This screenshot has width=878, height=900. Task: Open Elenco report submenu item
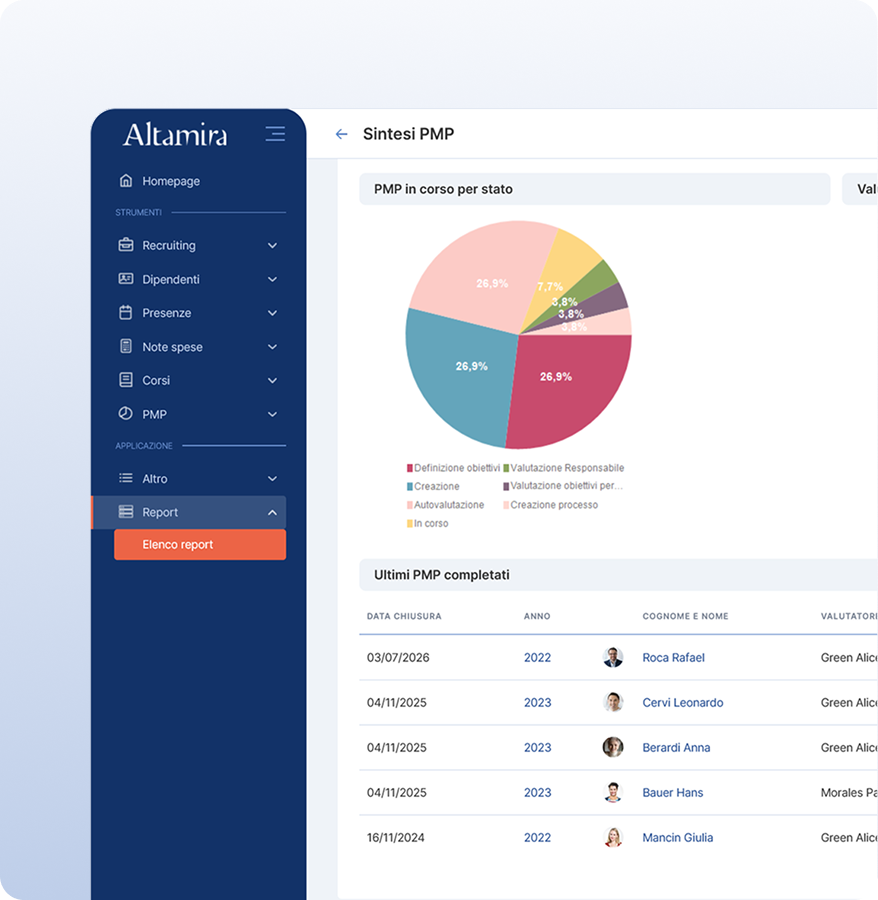200,545
